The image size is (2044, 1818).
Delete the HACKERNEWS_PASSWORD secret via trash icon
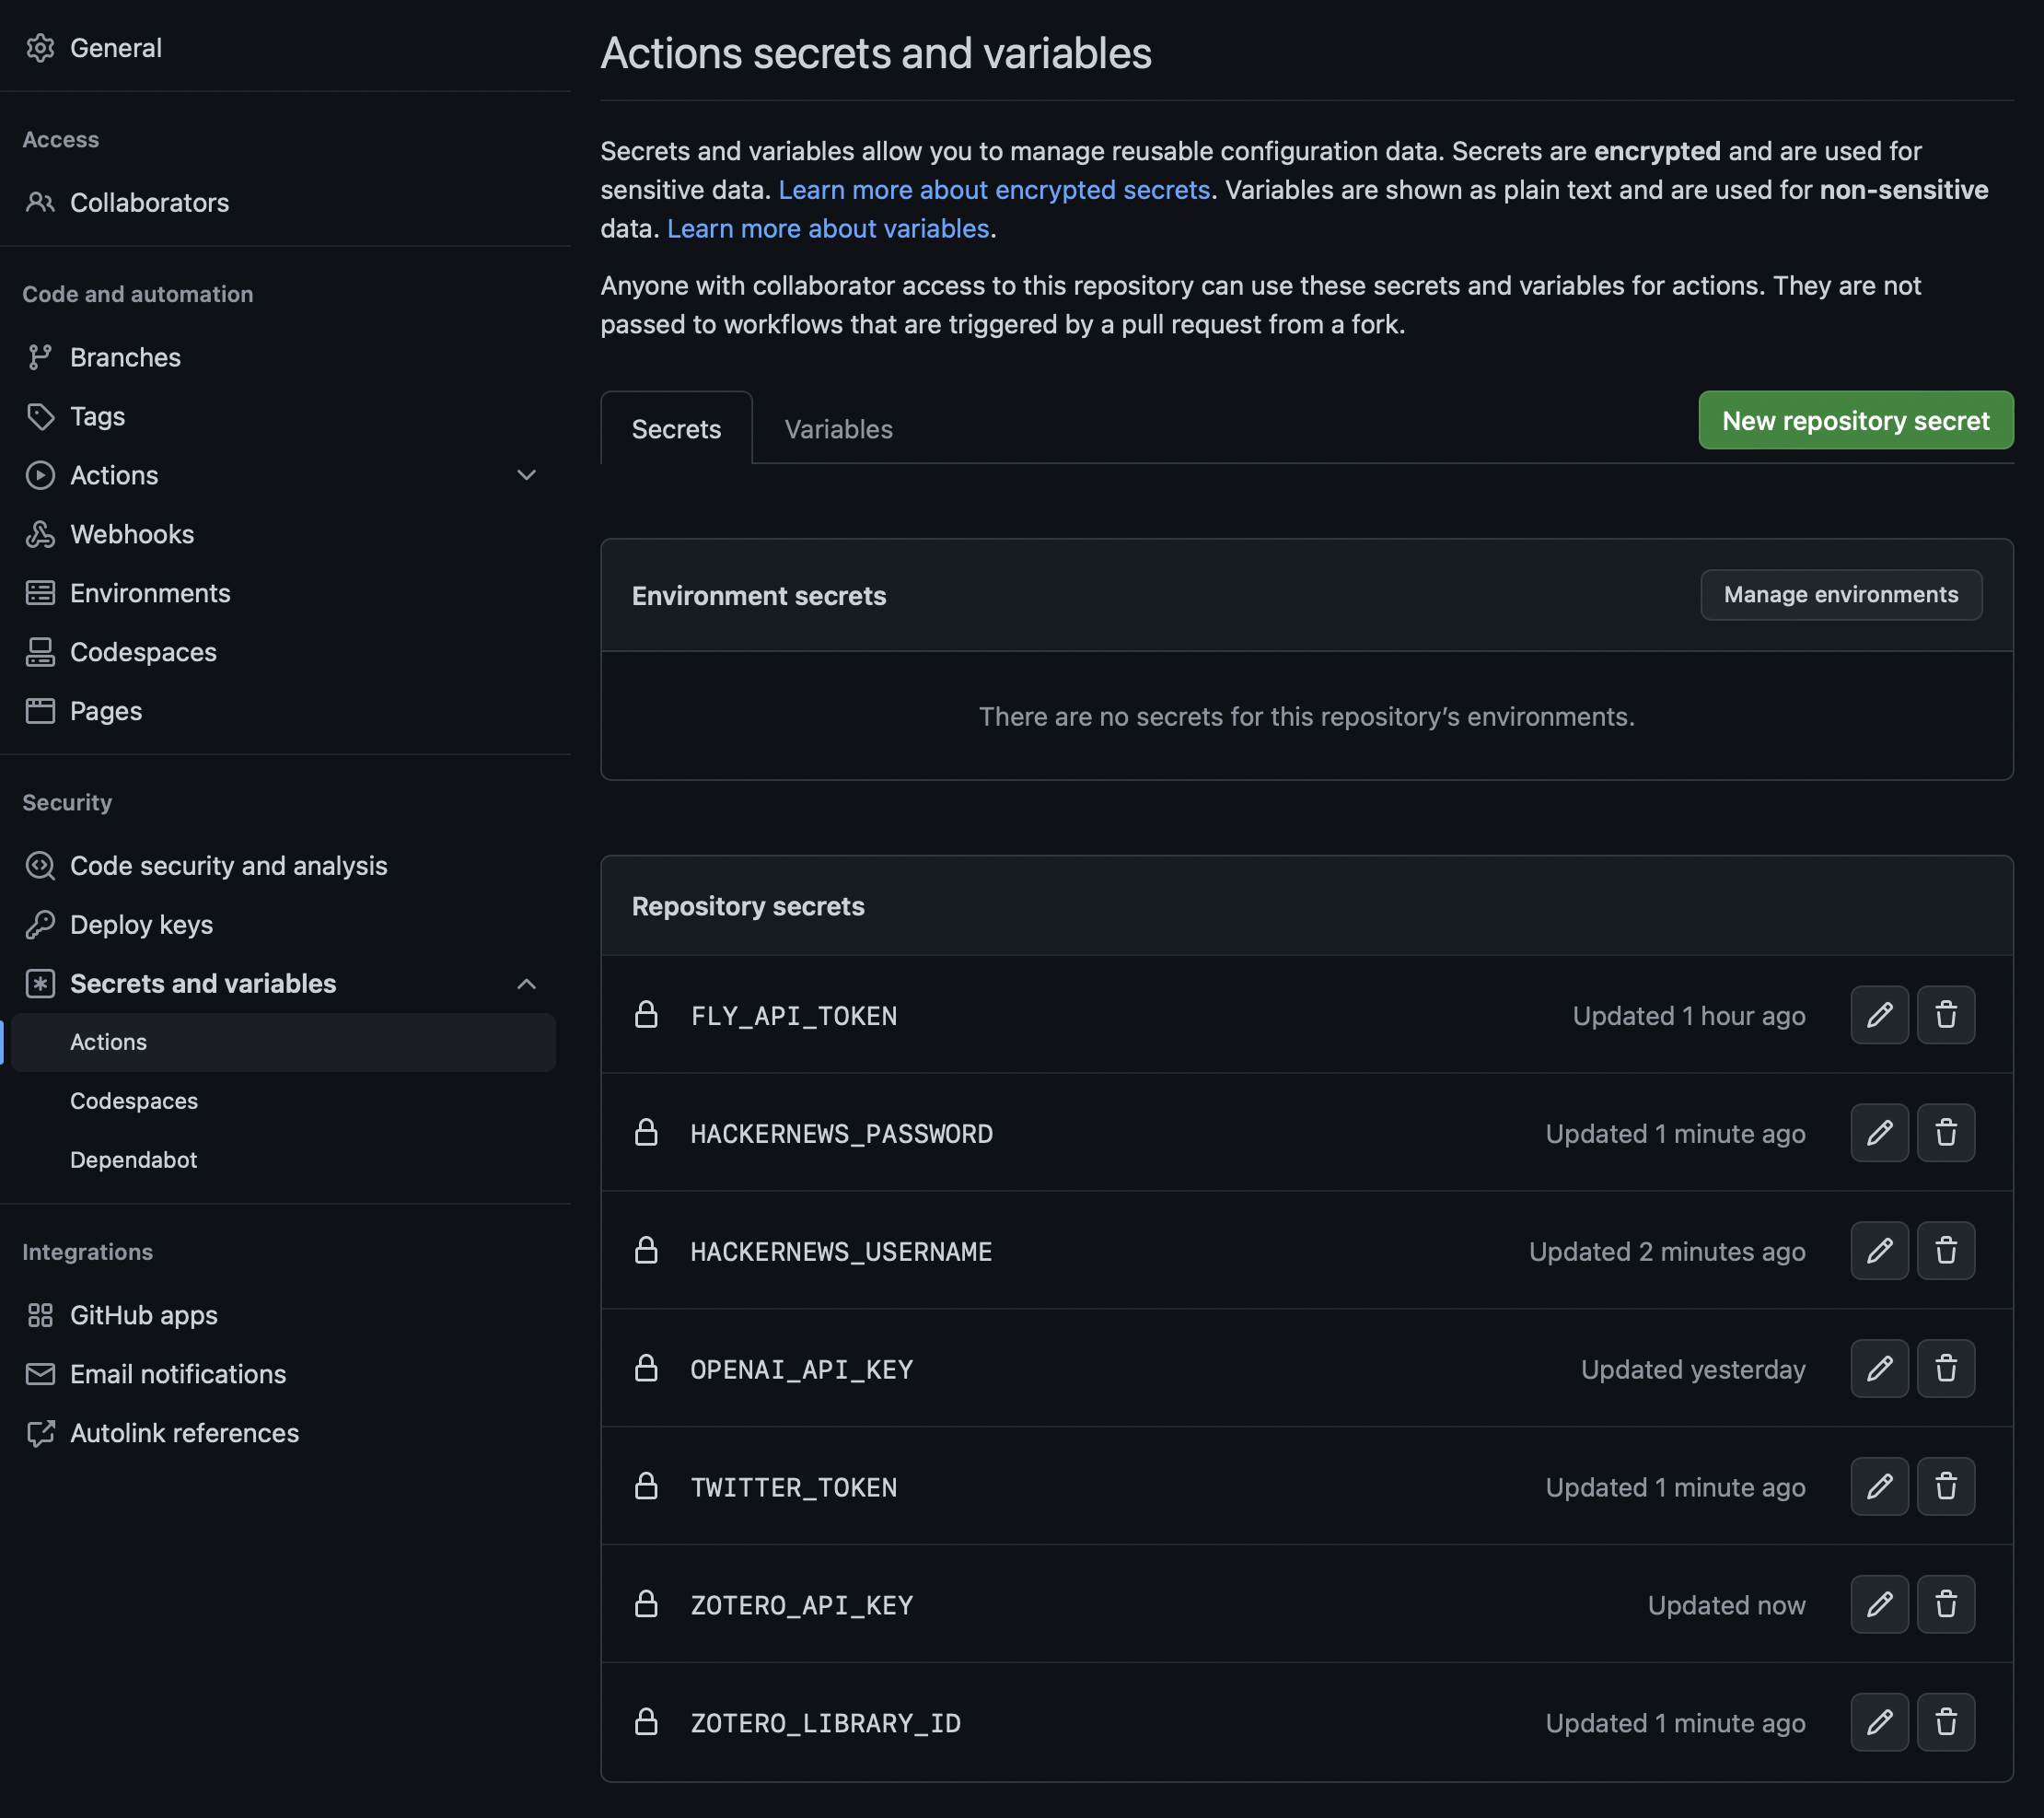click(x=1945, y=1133)
